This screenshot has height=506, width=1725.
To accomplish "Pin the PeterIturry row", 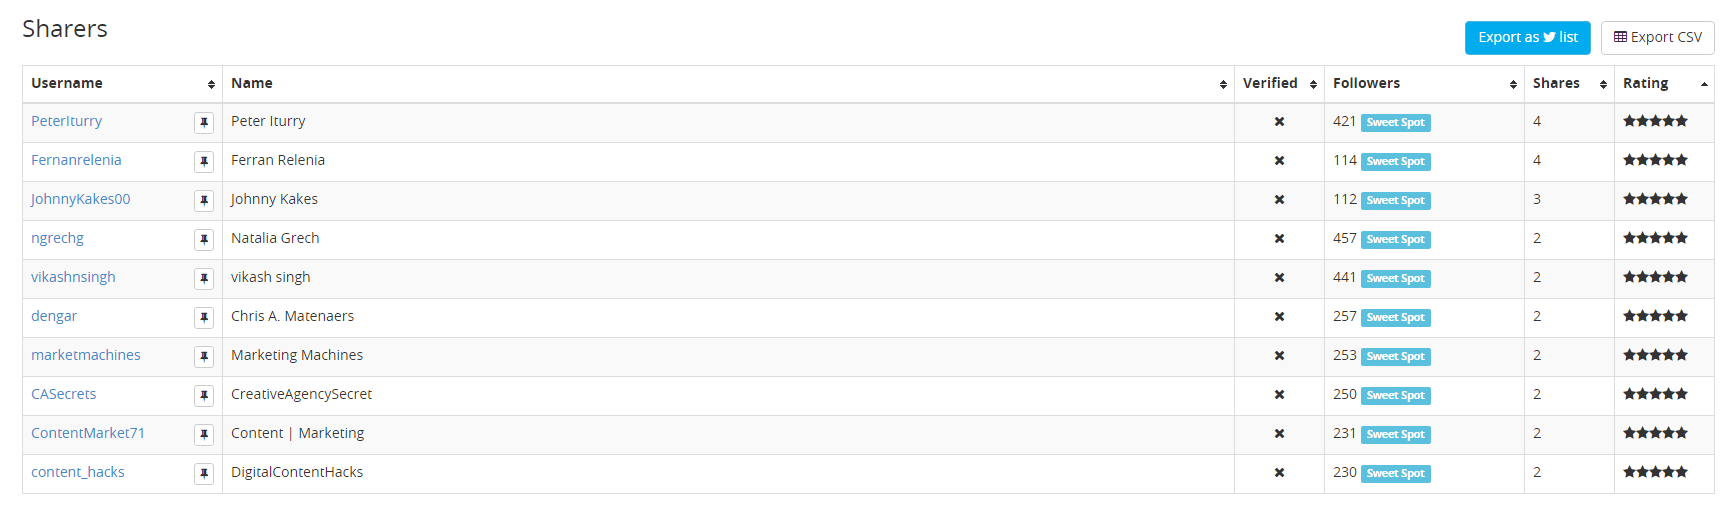I will (x=204, y=122).
